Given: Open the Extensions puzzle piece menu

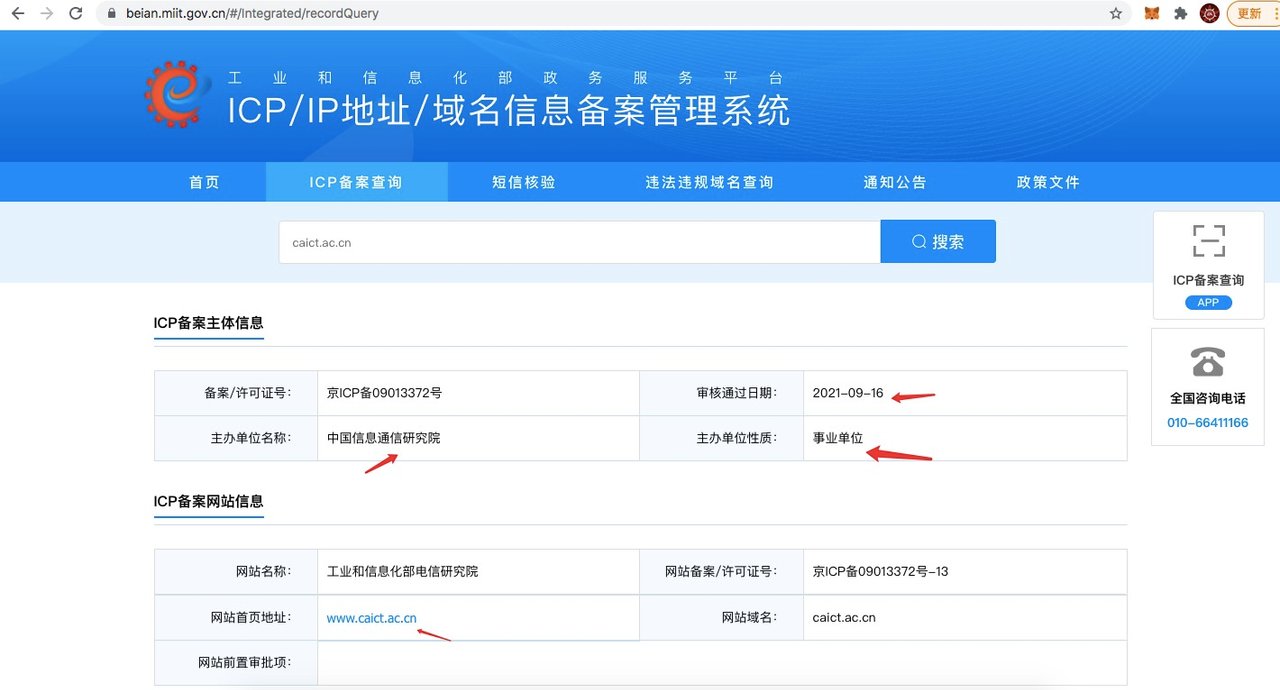Looking at the screenshot, I should tap(1181, 14).
